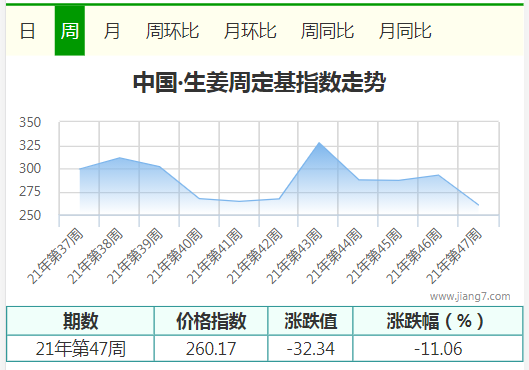529x370 pixels.
Task: Click the 价格指数 column header
Action: [211, 321]
